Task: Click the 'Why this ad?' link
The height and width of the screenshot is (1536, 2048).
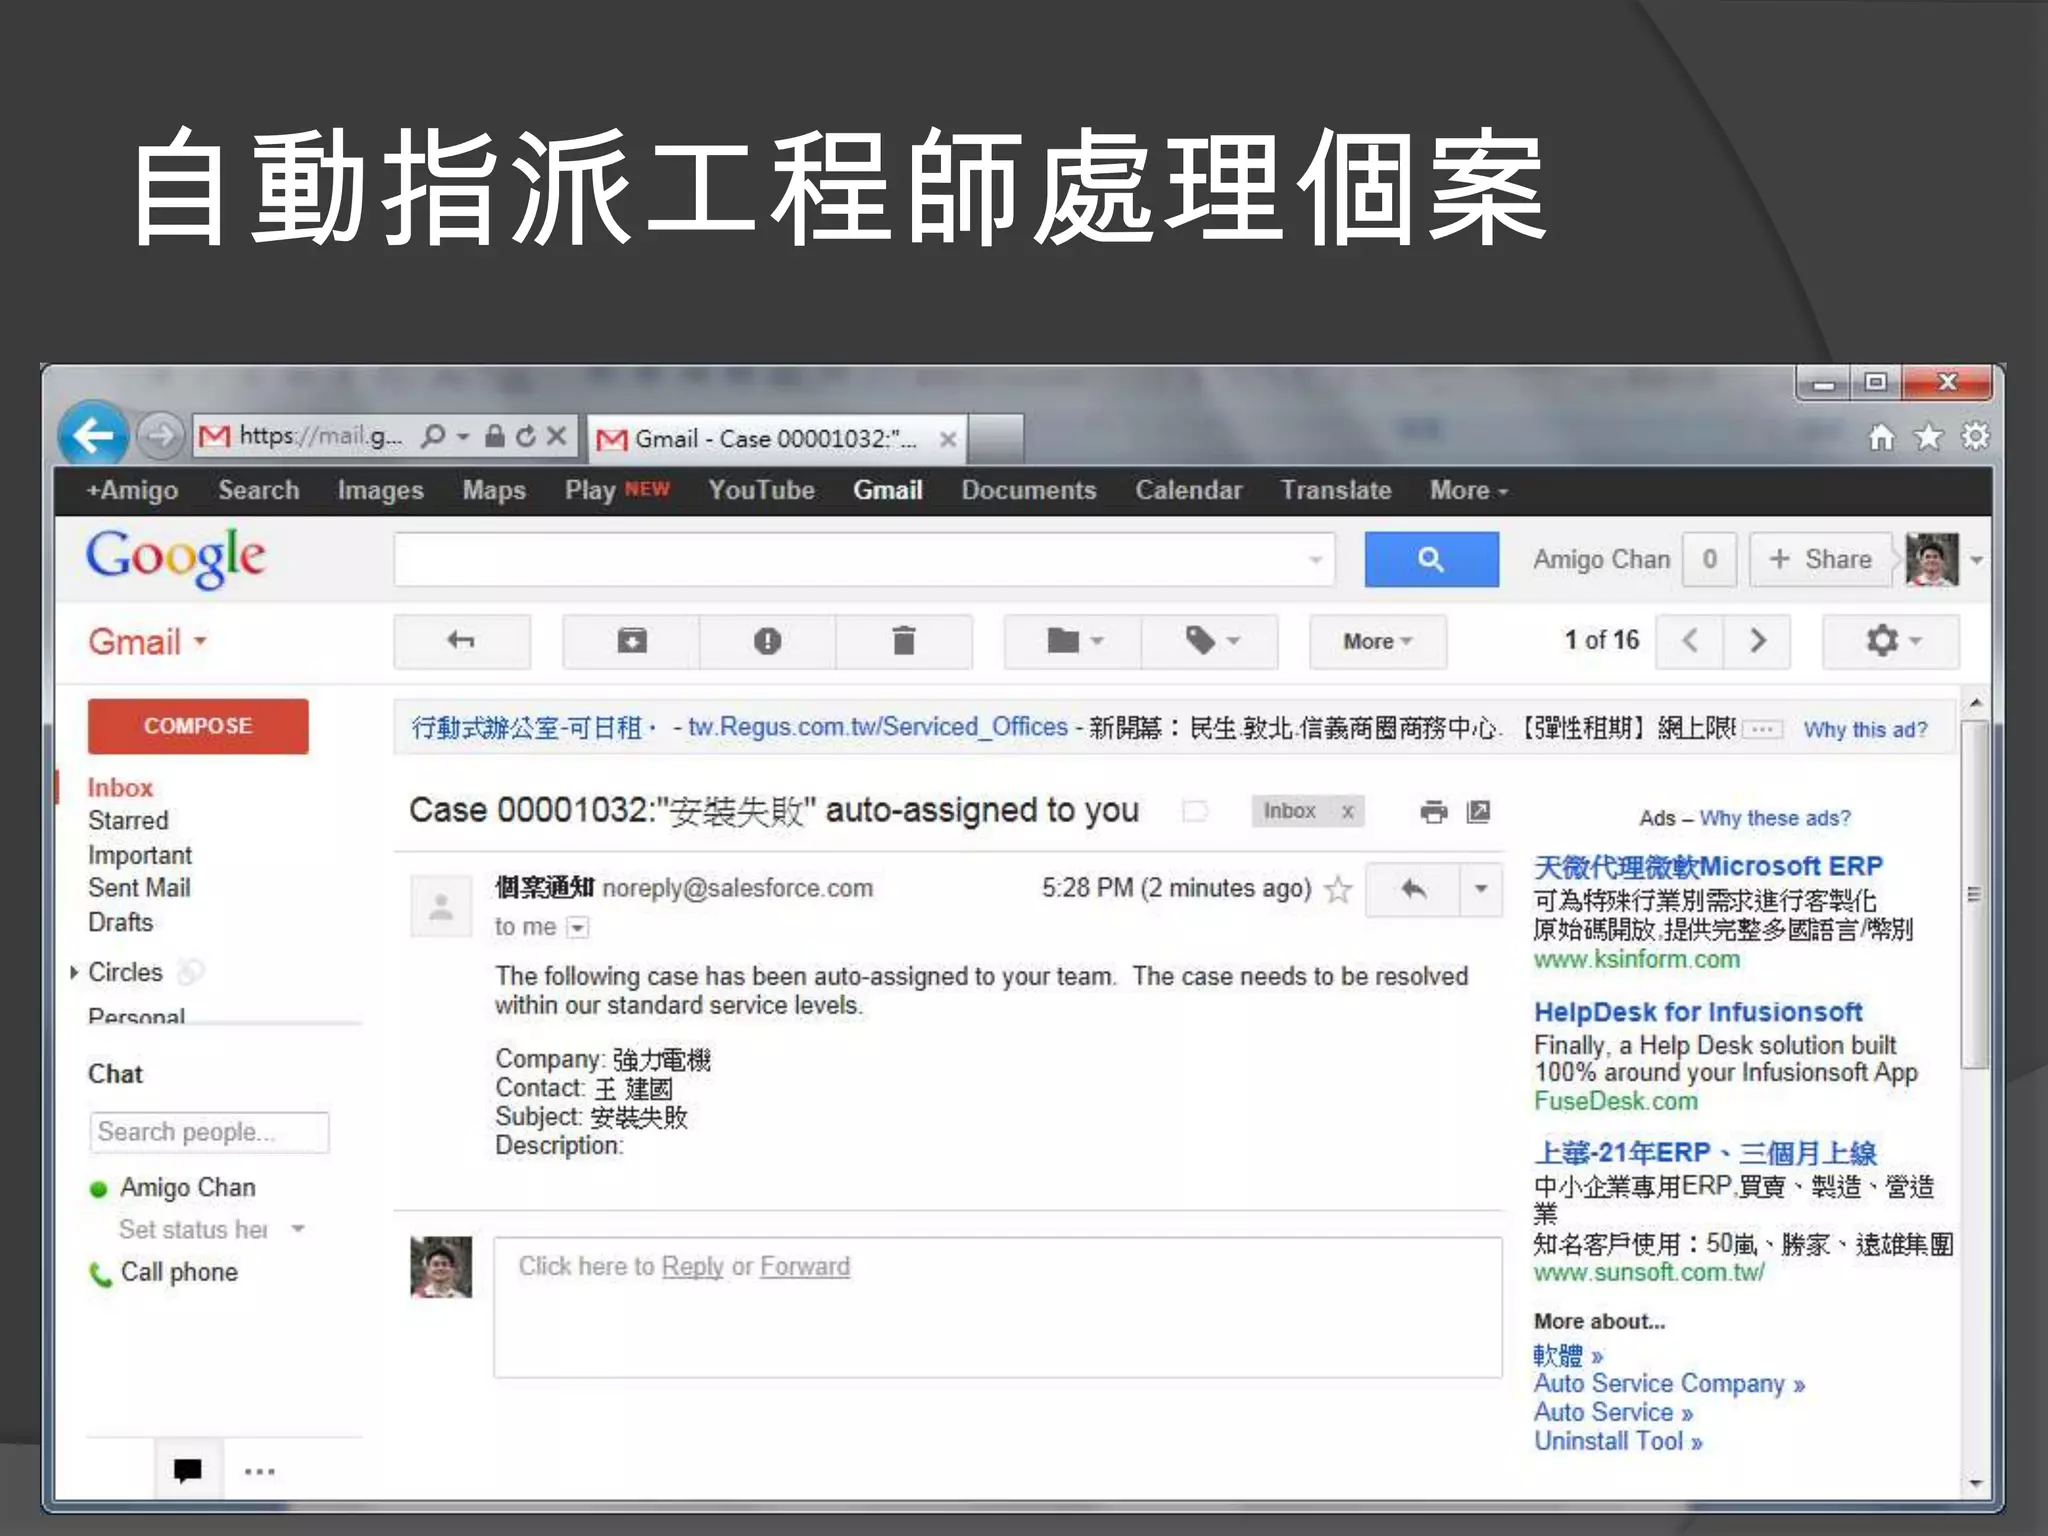Action: 1865,730
